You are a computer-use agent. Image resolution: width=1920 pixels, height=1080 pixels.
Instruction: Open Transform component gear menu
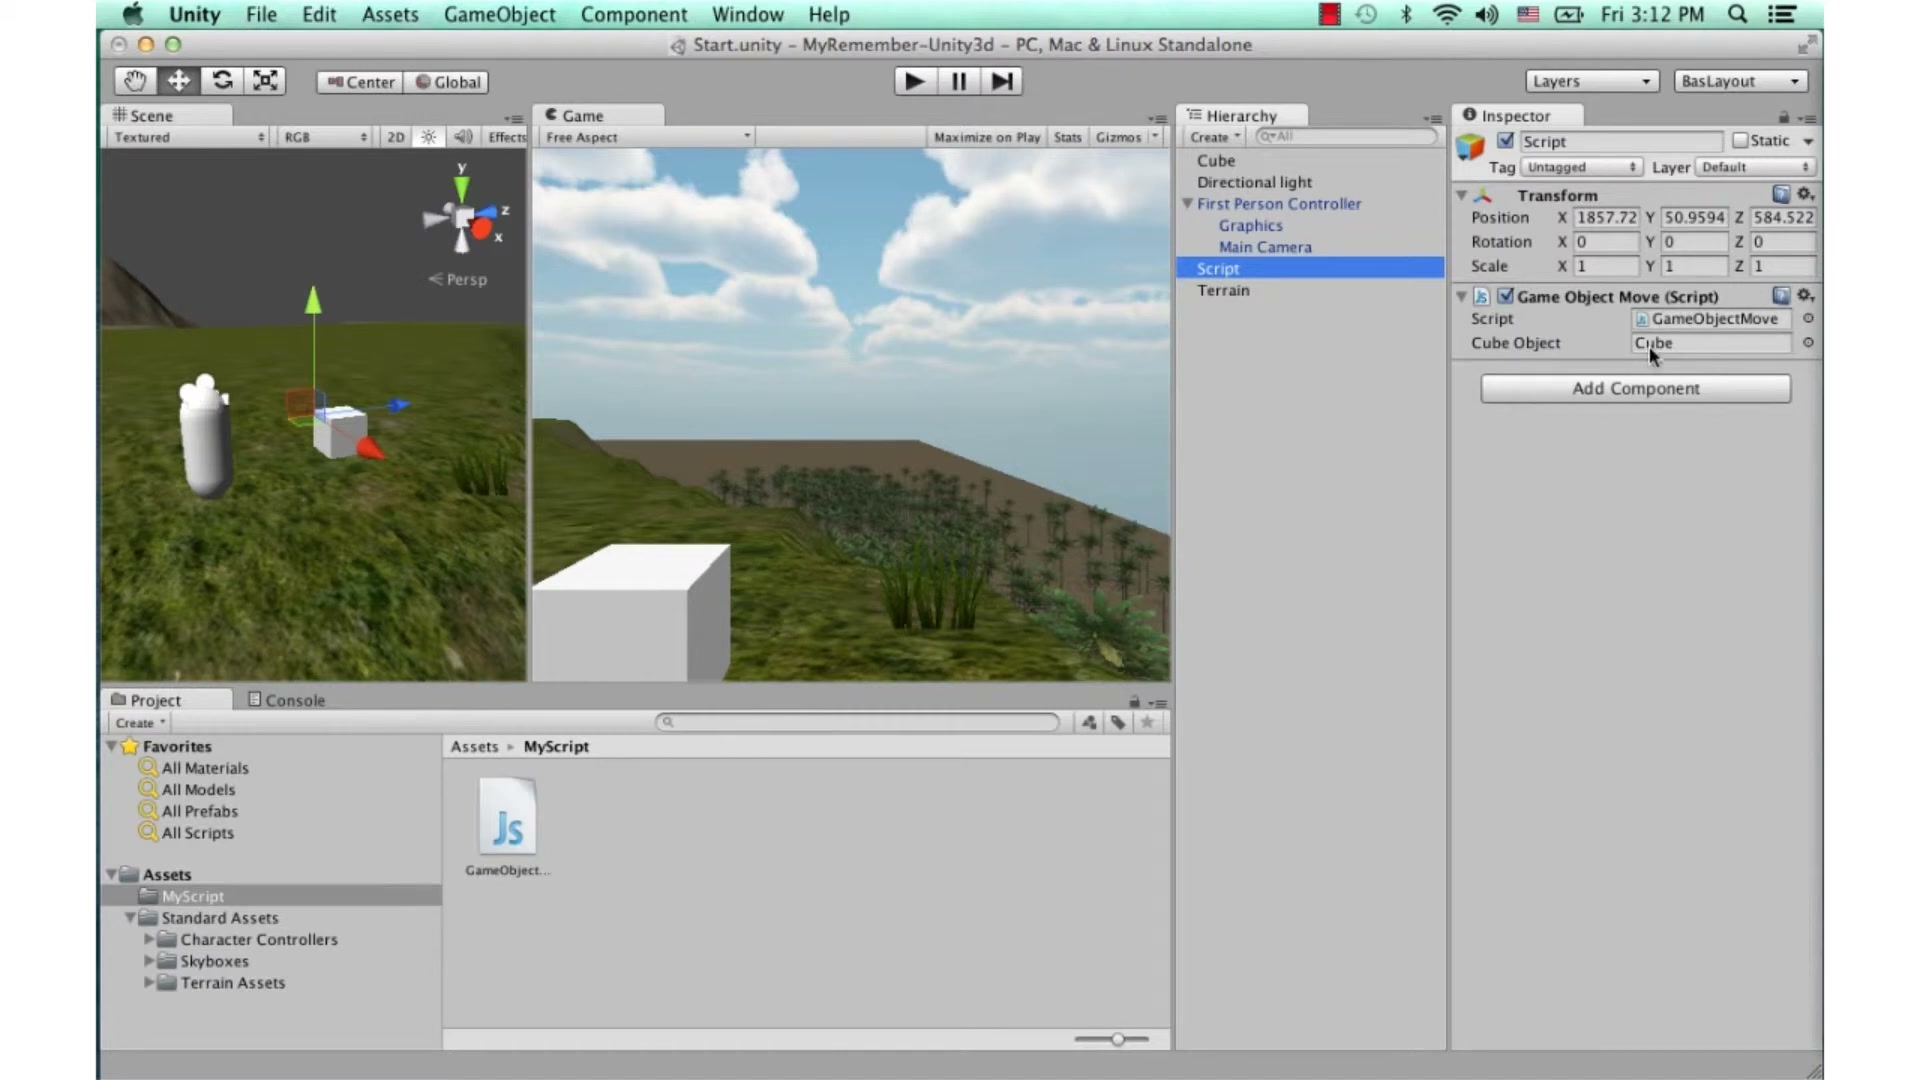pyautogui.click(x=1805, y=194)
